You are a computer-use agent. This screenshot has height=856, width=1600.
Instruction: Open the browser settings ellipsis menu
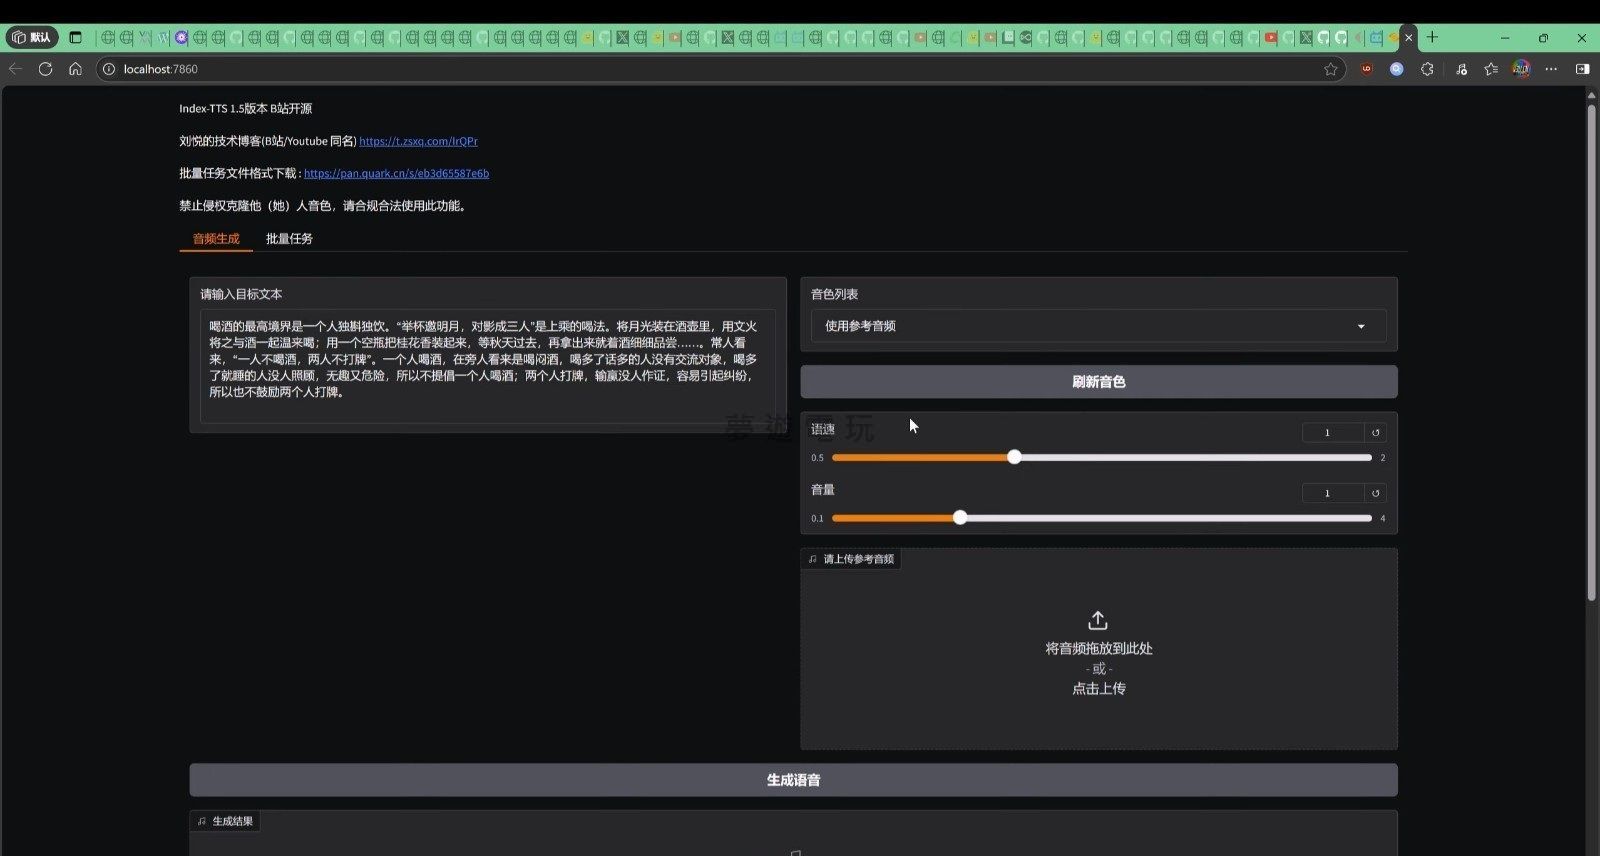pyautogui.click(x=1551, y=69)
